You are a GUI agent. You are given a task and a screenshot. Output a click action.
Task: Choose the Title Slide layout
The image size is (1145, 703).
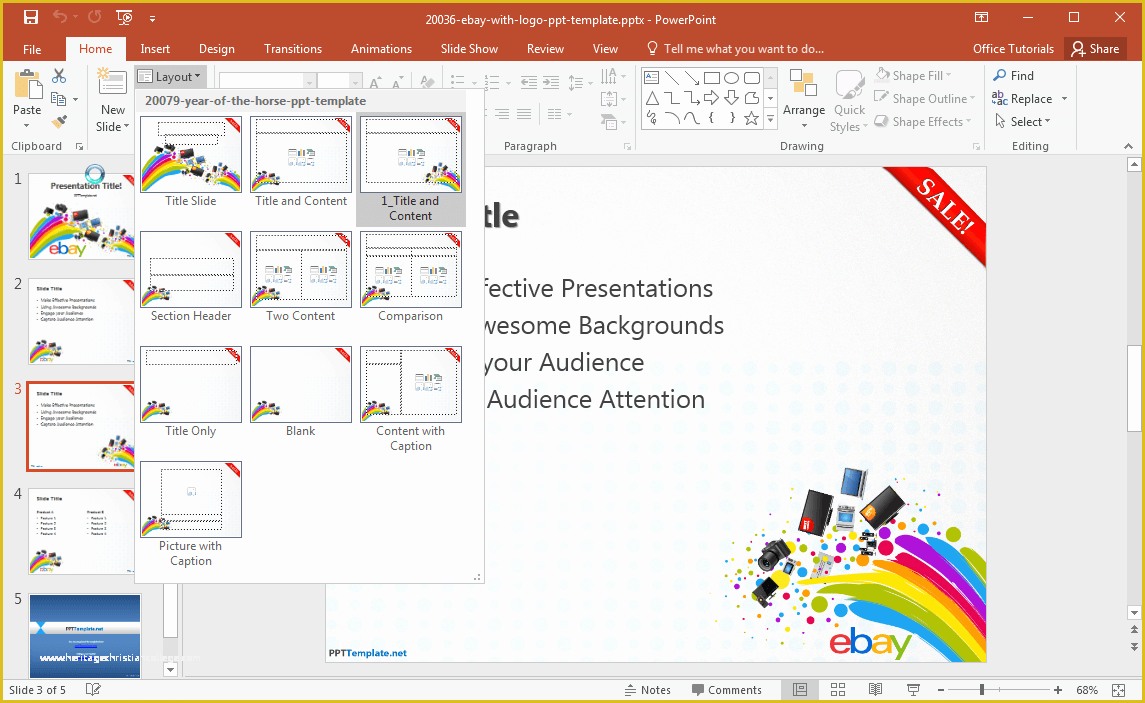[x=191, y=162]
